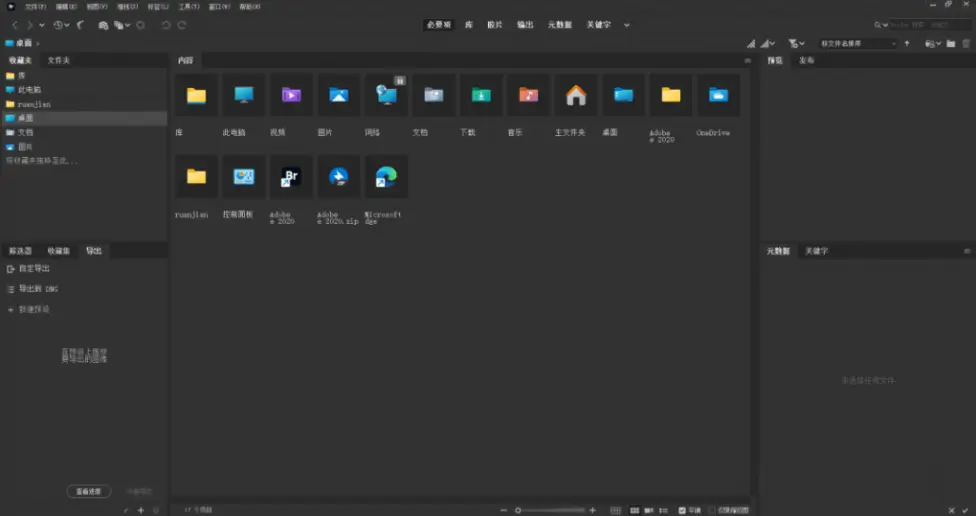Go forward with the right arrow icon

tap(29, 26)
